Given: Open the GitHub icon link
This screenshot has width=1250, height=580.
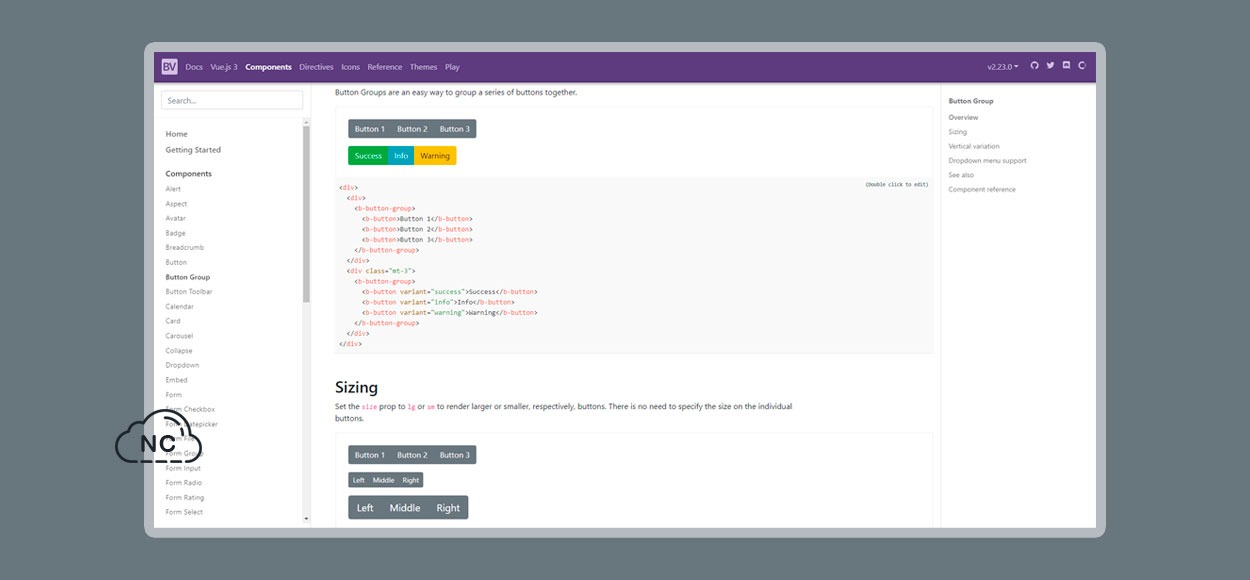Looking at the screenshot, I should [x=1035, y=66].
